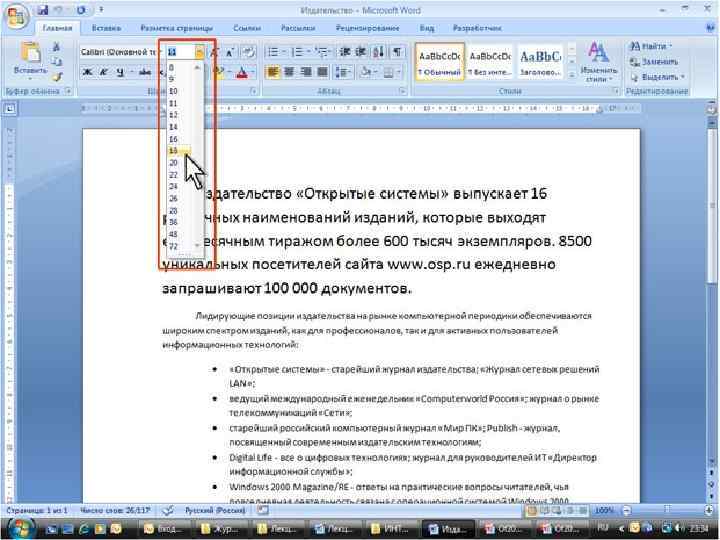
Task: Cut selection with scissors icon
Action: (x=56, y=47)
